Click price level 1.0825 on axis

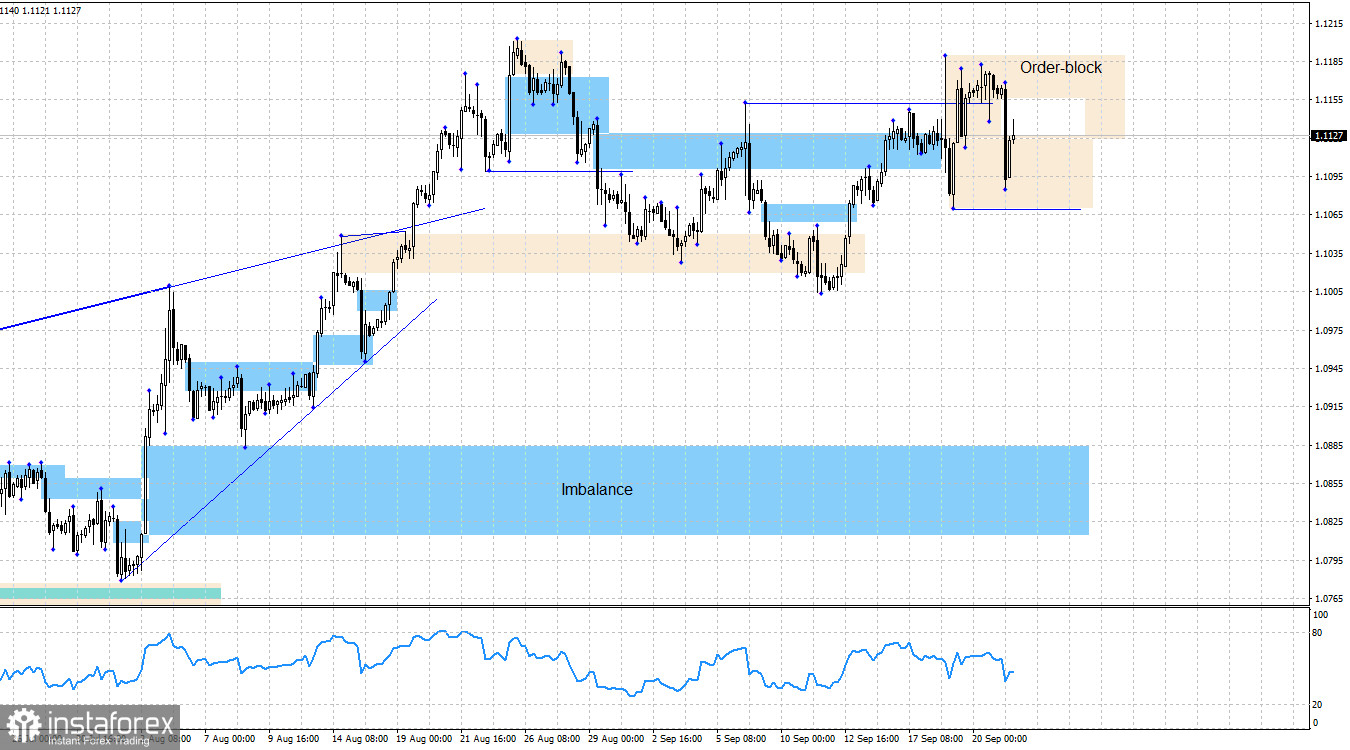pyautogui.click(x=1329, y=522)
